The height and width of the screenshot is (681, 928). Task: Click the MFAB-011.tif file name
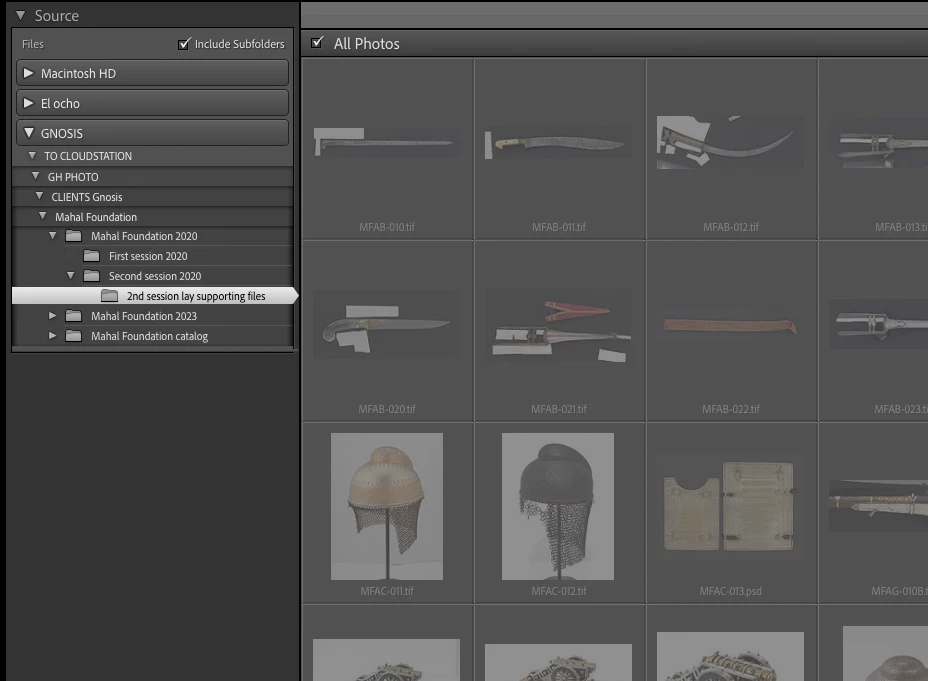tap(559, 227)
